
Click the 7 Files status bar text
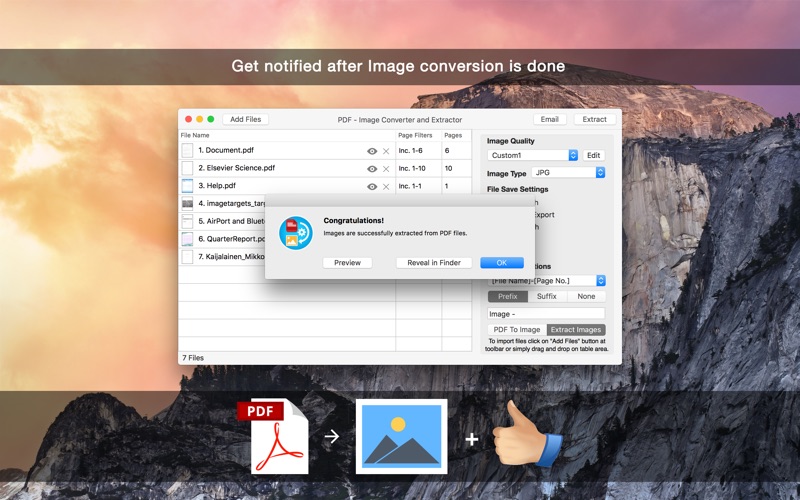point(193,358)
